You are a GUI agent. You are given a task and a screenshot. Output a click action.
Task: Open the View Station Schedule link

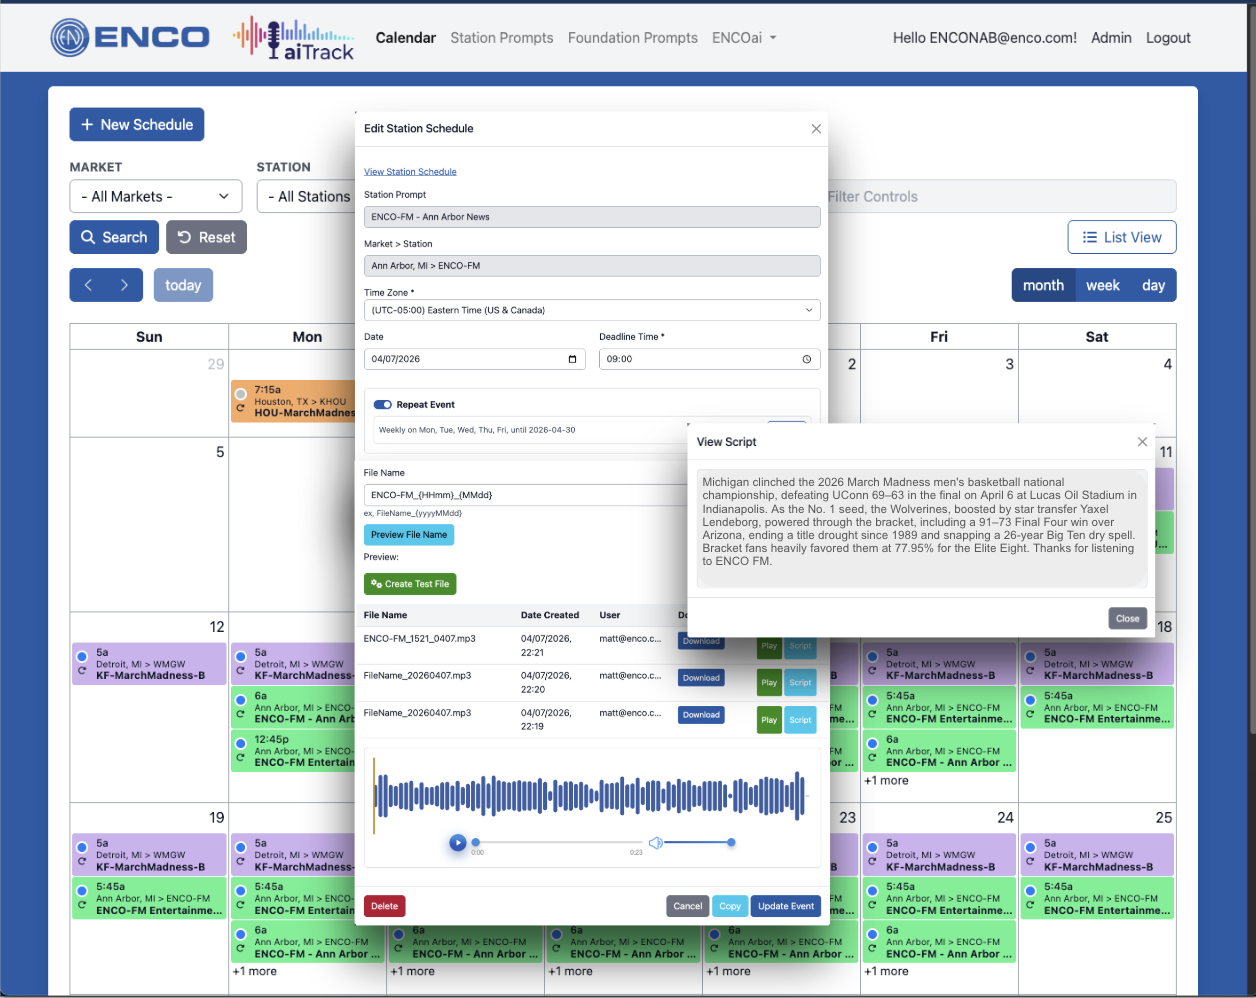(x=410, y=172)
